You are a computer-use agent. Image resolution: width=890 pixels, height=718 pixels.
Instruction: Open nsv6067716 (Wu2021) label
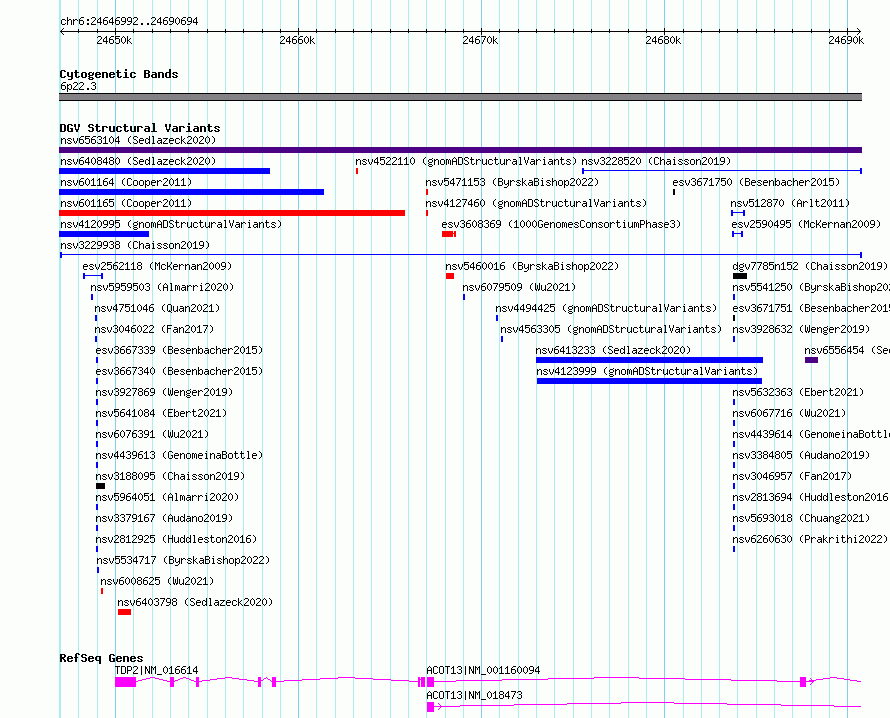(x=790, y=413)
